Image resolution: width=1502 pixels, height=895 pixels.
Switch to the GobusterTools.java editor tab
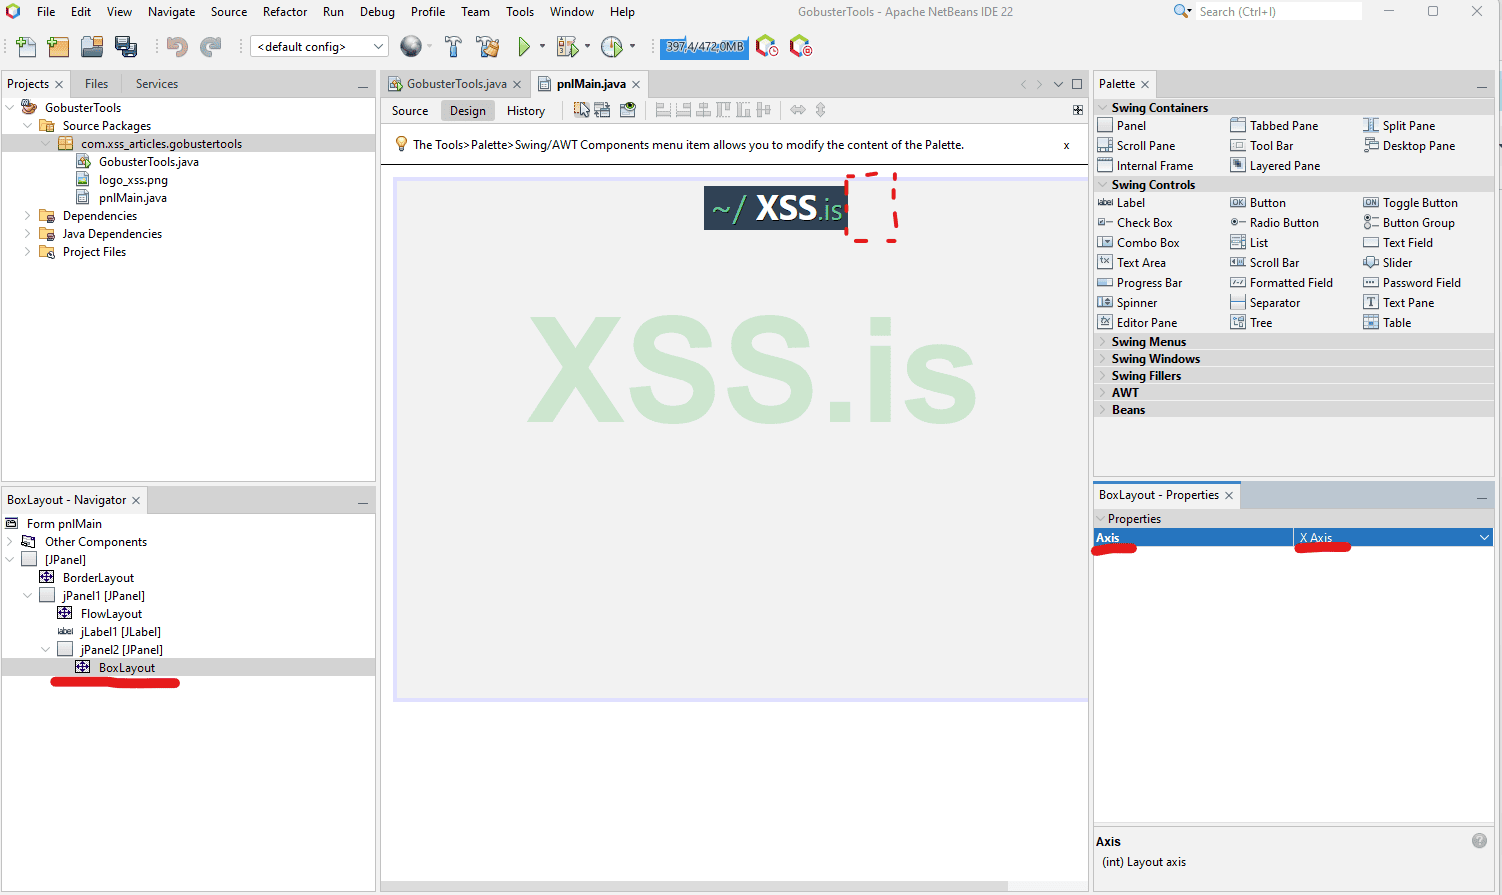coord(456,84)
